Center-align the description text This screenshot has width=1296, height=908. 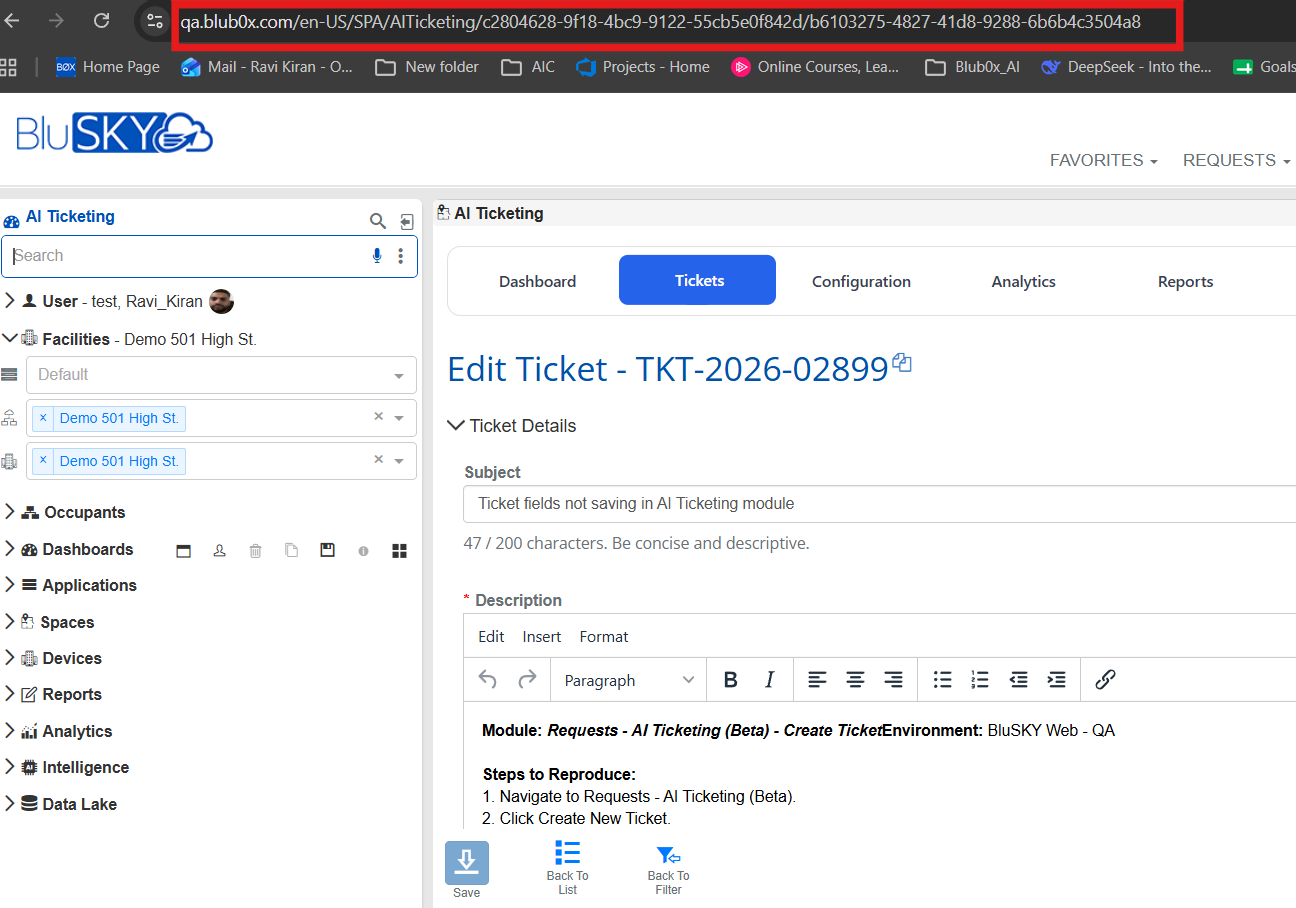click(855, 680)
